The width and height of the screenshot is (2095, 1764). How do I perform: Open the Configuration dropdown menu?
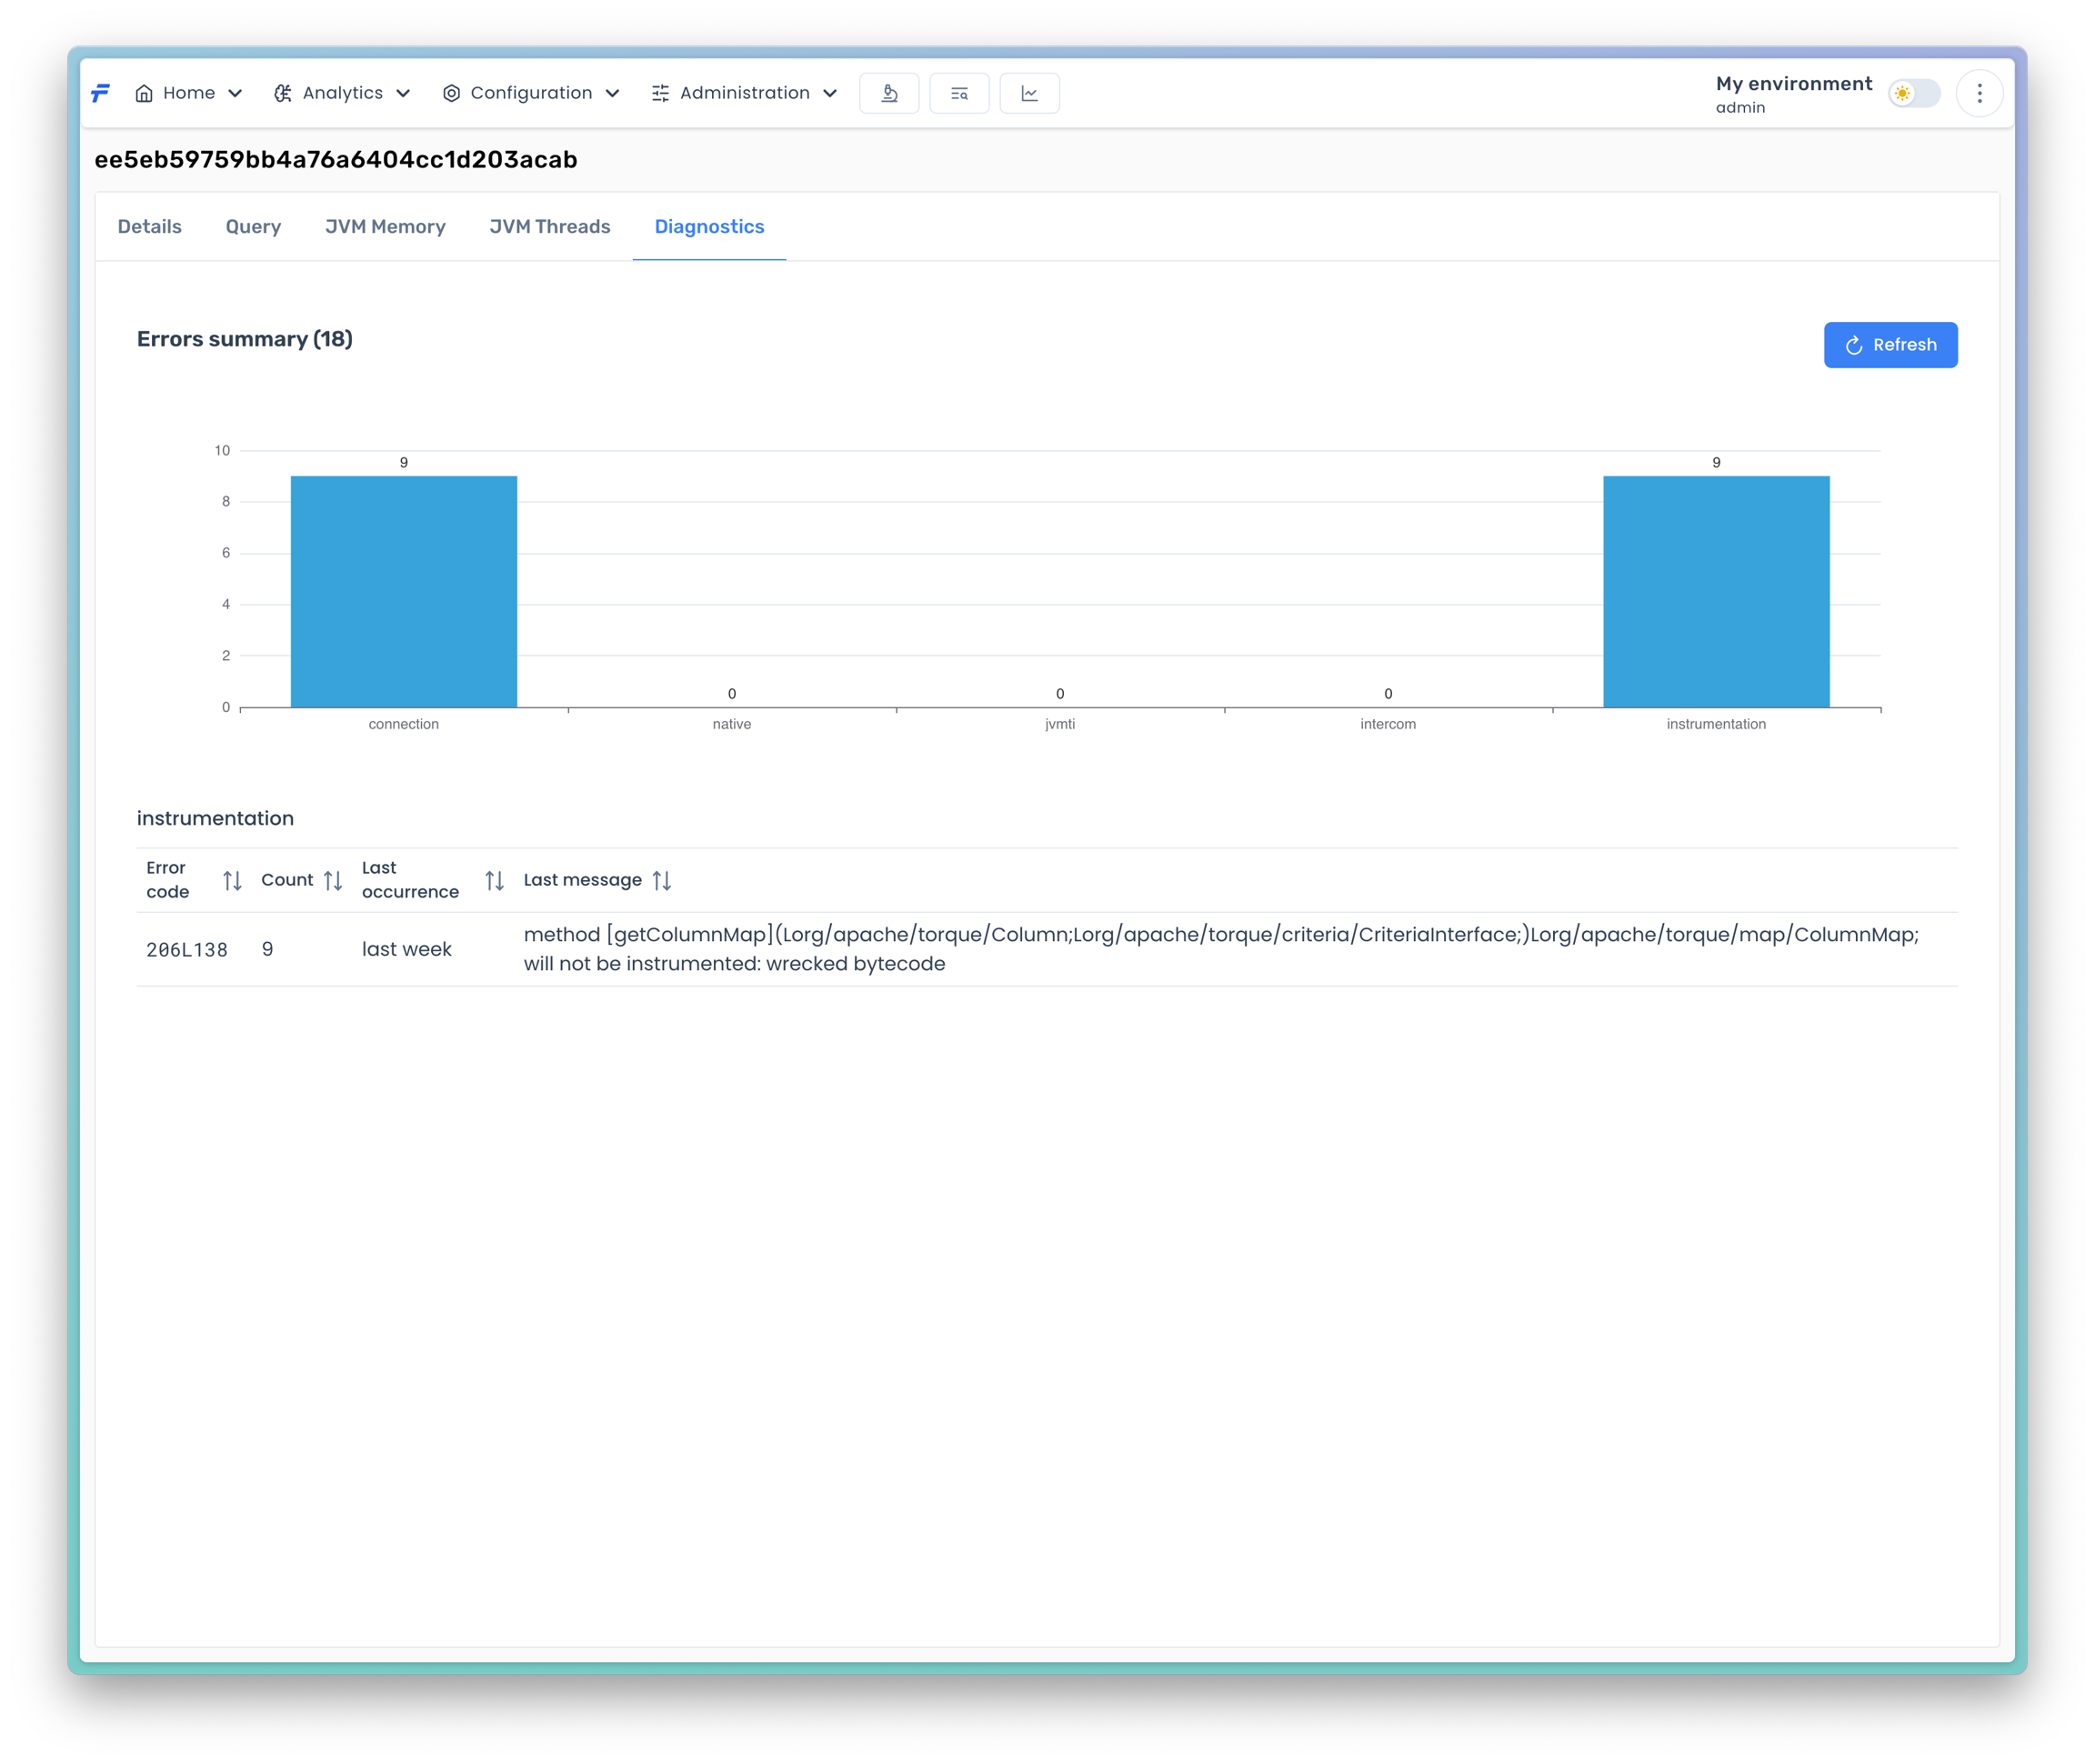531,93
